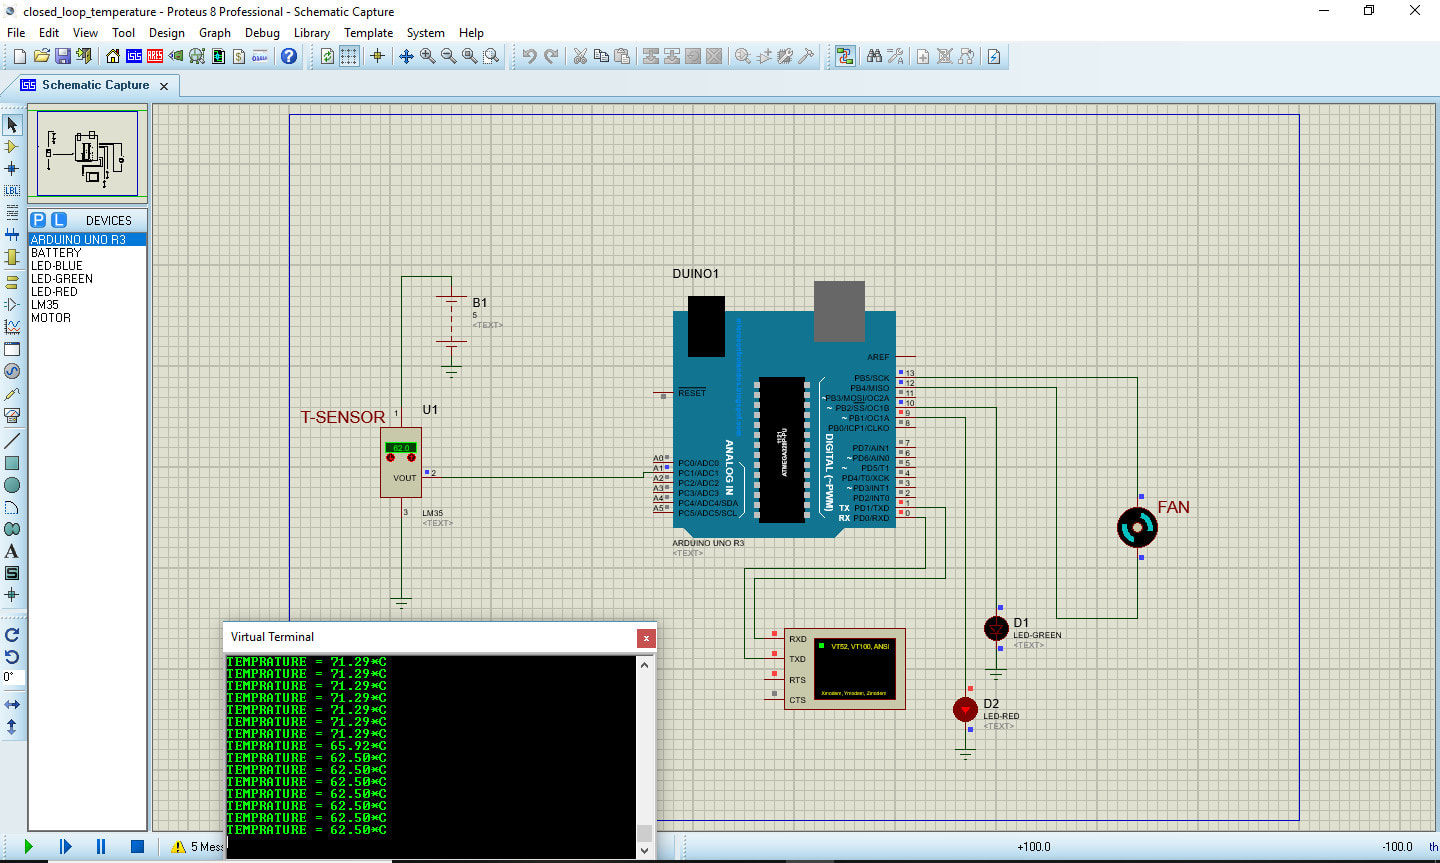Select the Wire label mode tool

point(12,190)
